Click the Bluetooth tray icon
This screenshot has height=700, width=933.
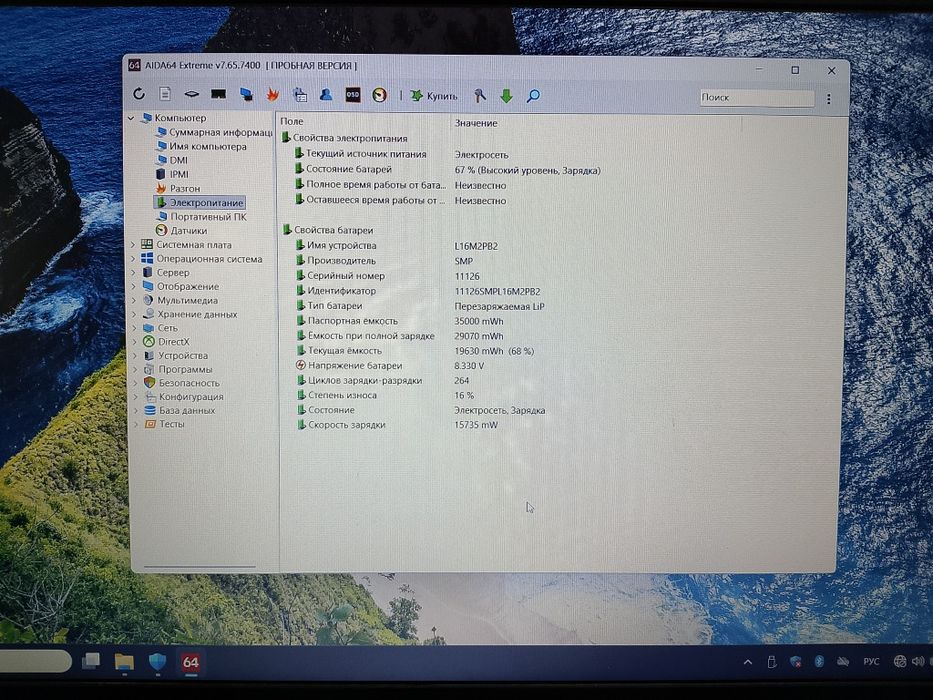coord(819,661)
